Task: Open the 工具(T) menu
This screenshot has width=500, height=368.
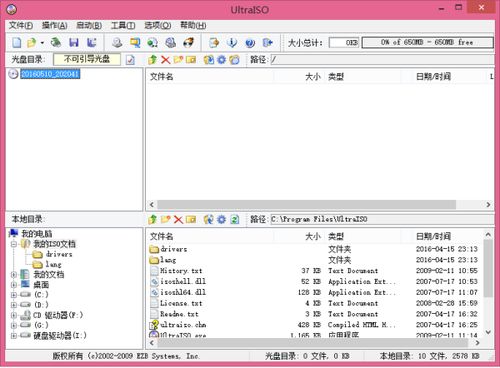Action: (x=123, y=25)
